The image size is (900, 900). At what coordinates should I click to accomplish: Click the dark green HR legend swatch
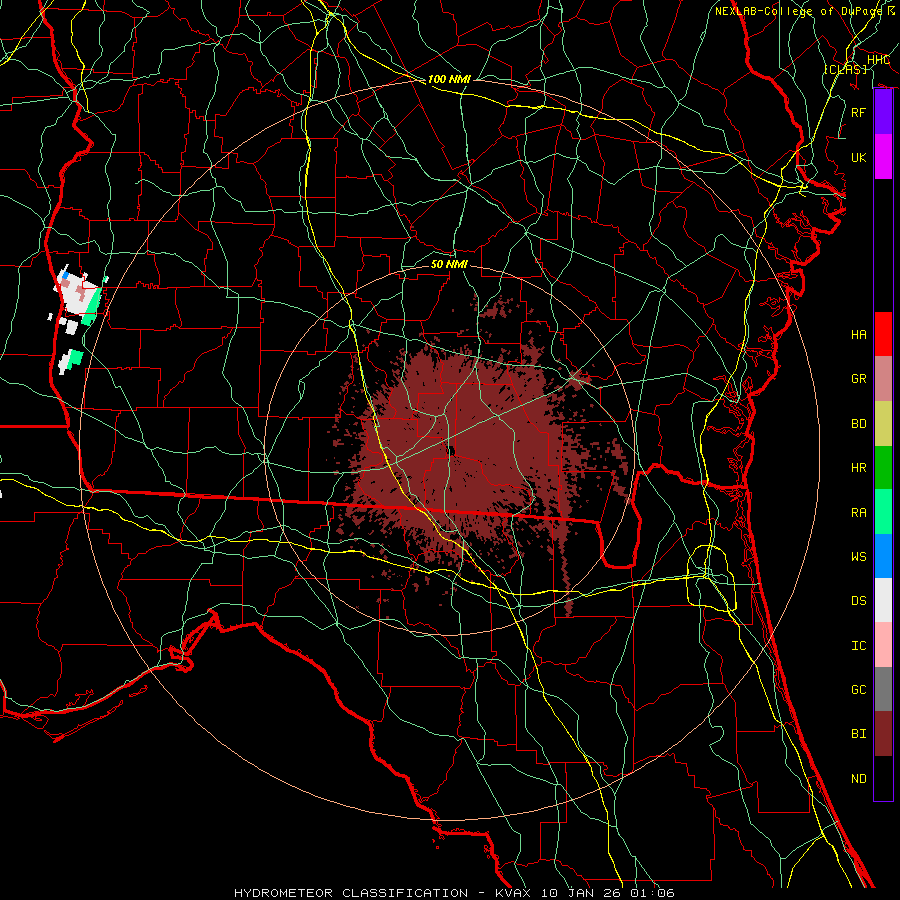883,467
